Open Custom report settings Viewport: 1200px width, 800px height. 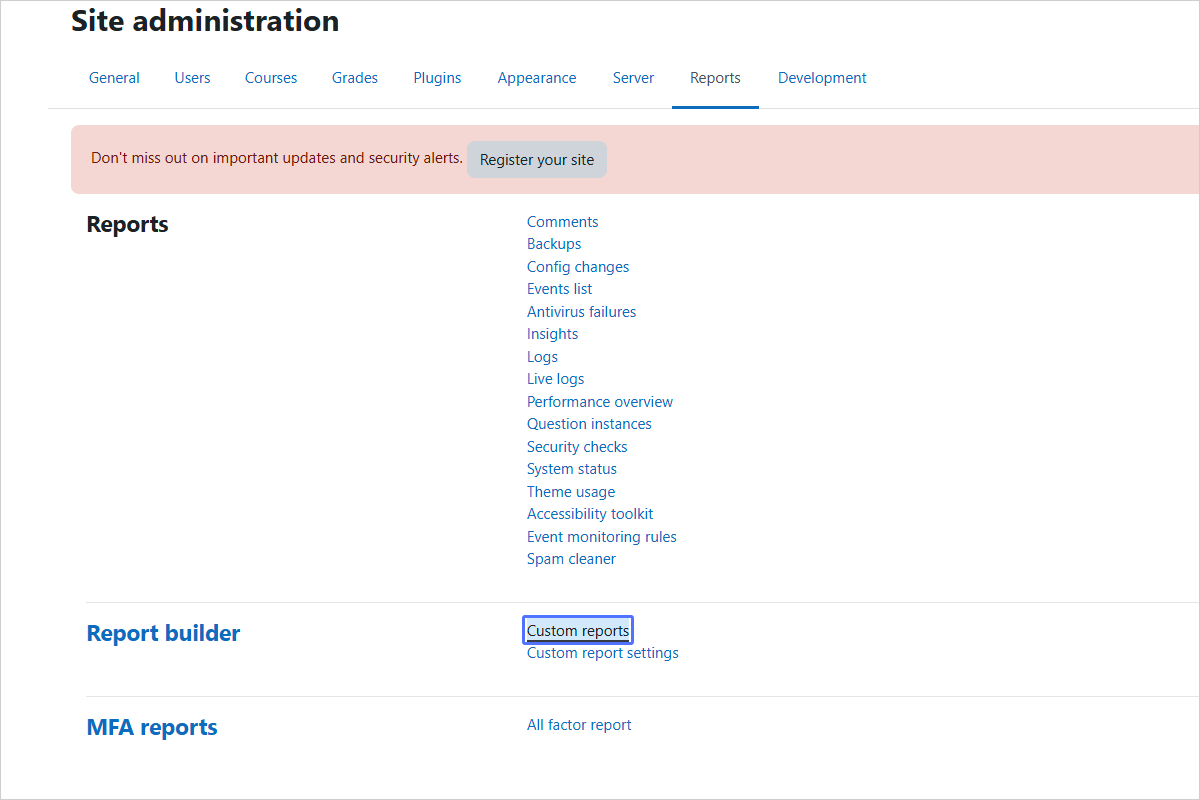603,653
